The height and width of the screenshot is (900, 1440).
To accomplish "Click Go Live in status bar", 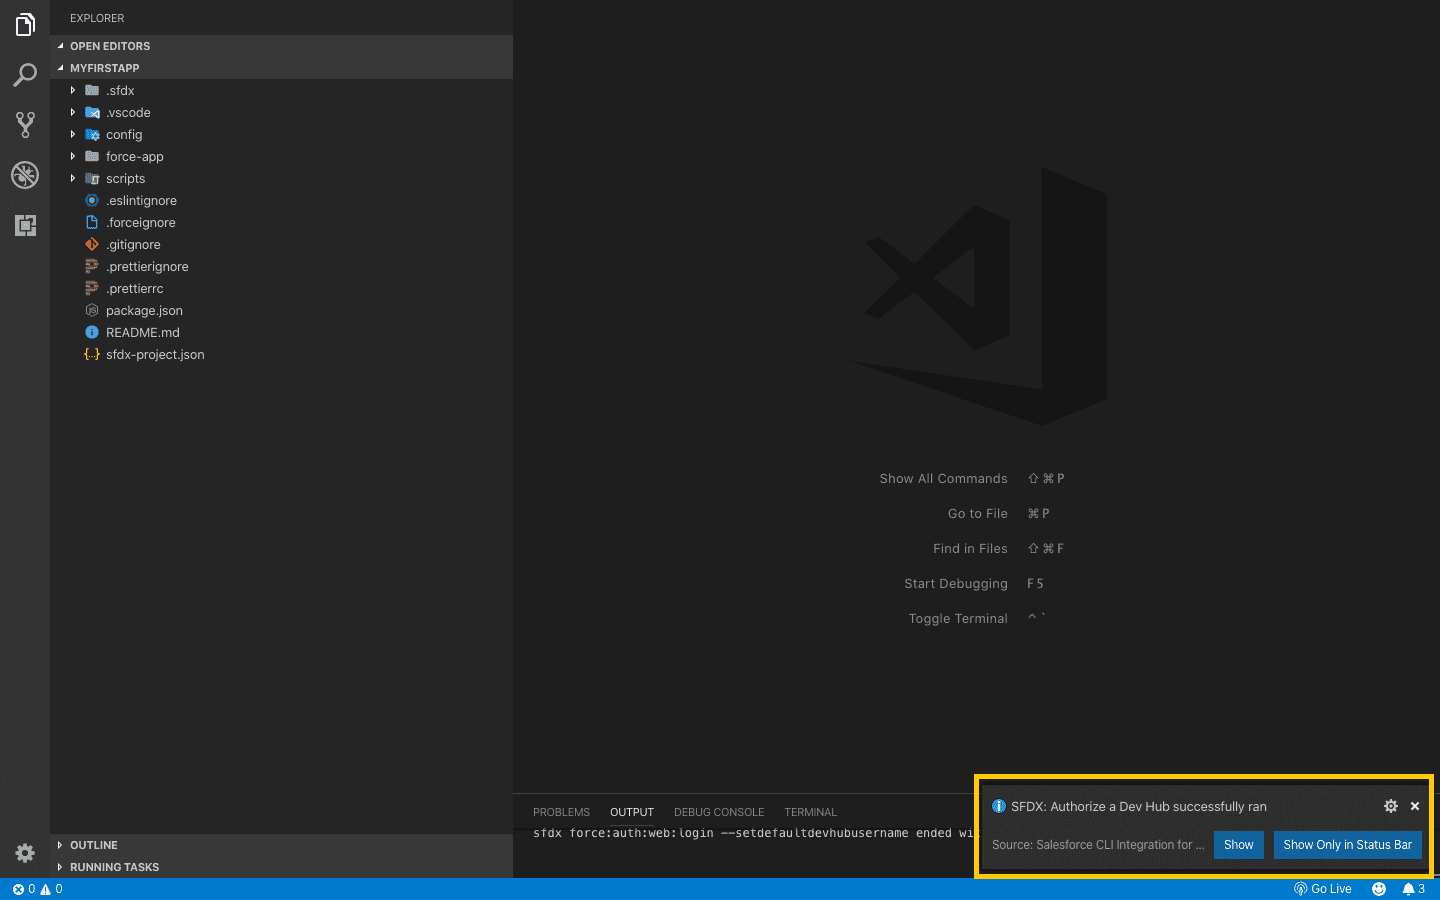I will tap(1322, 889).
